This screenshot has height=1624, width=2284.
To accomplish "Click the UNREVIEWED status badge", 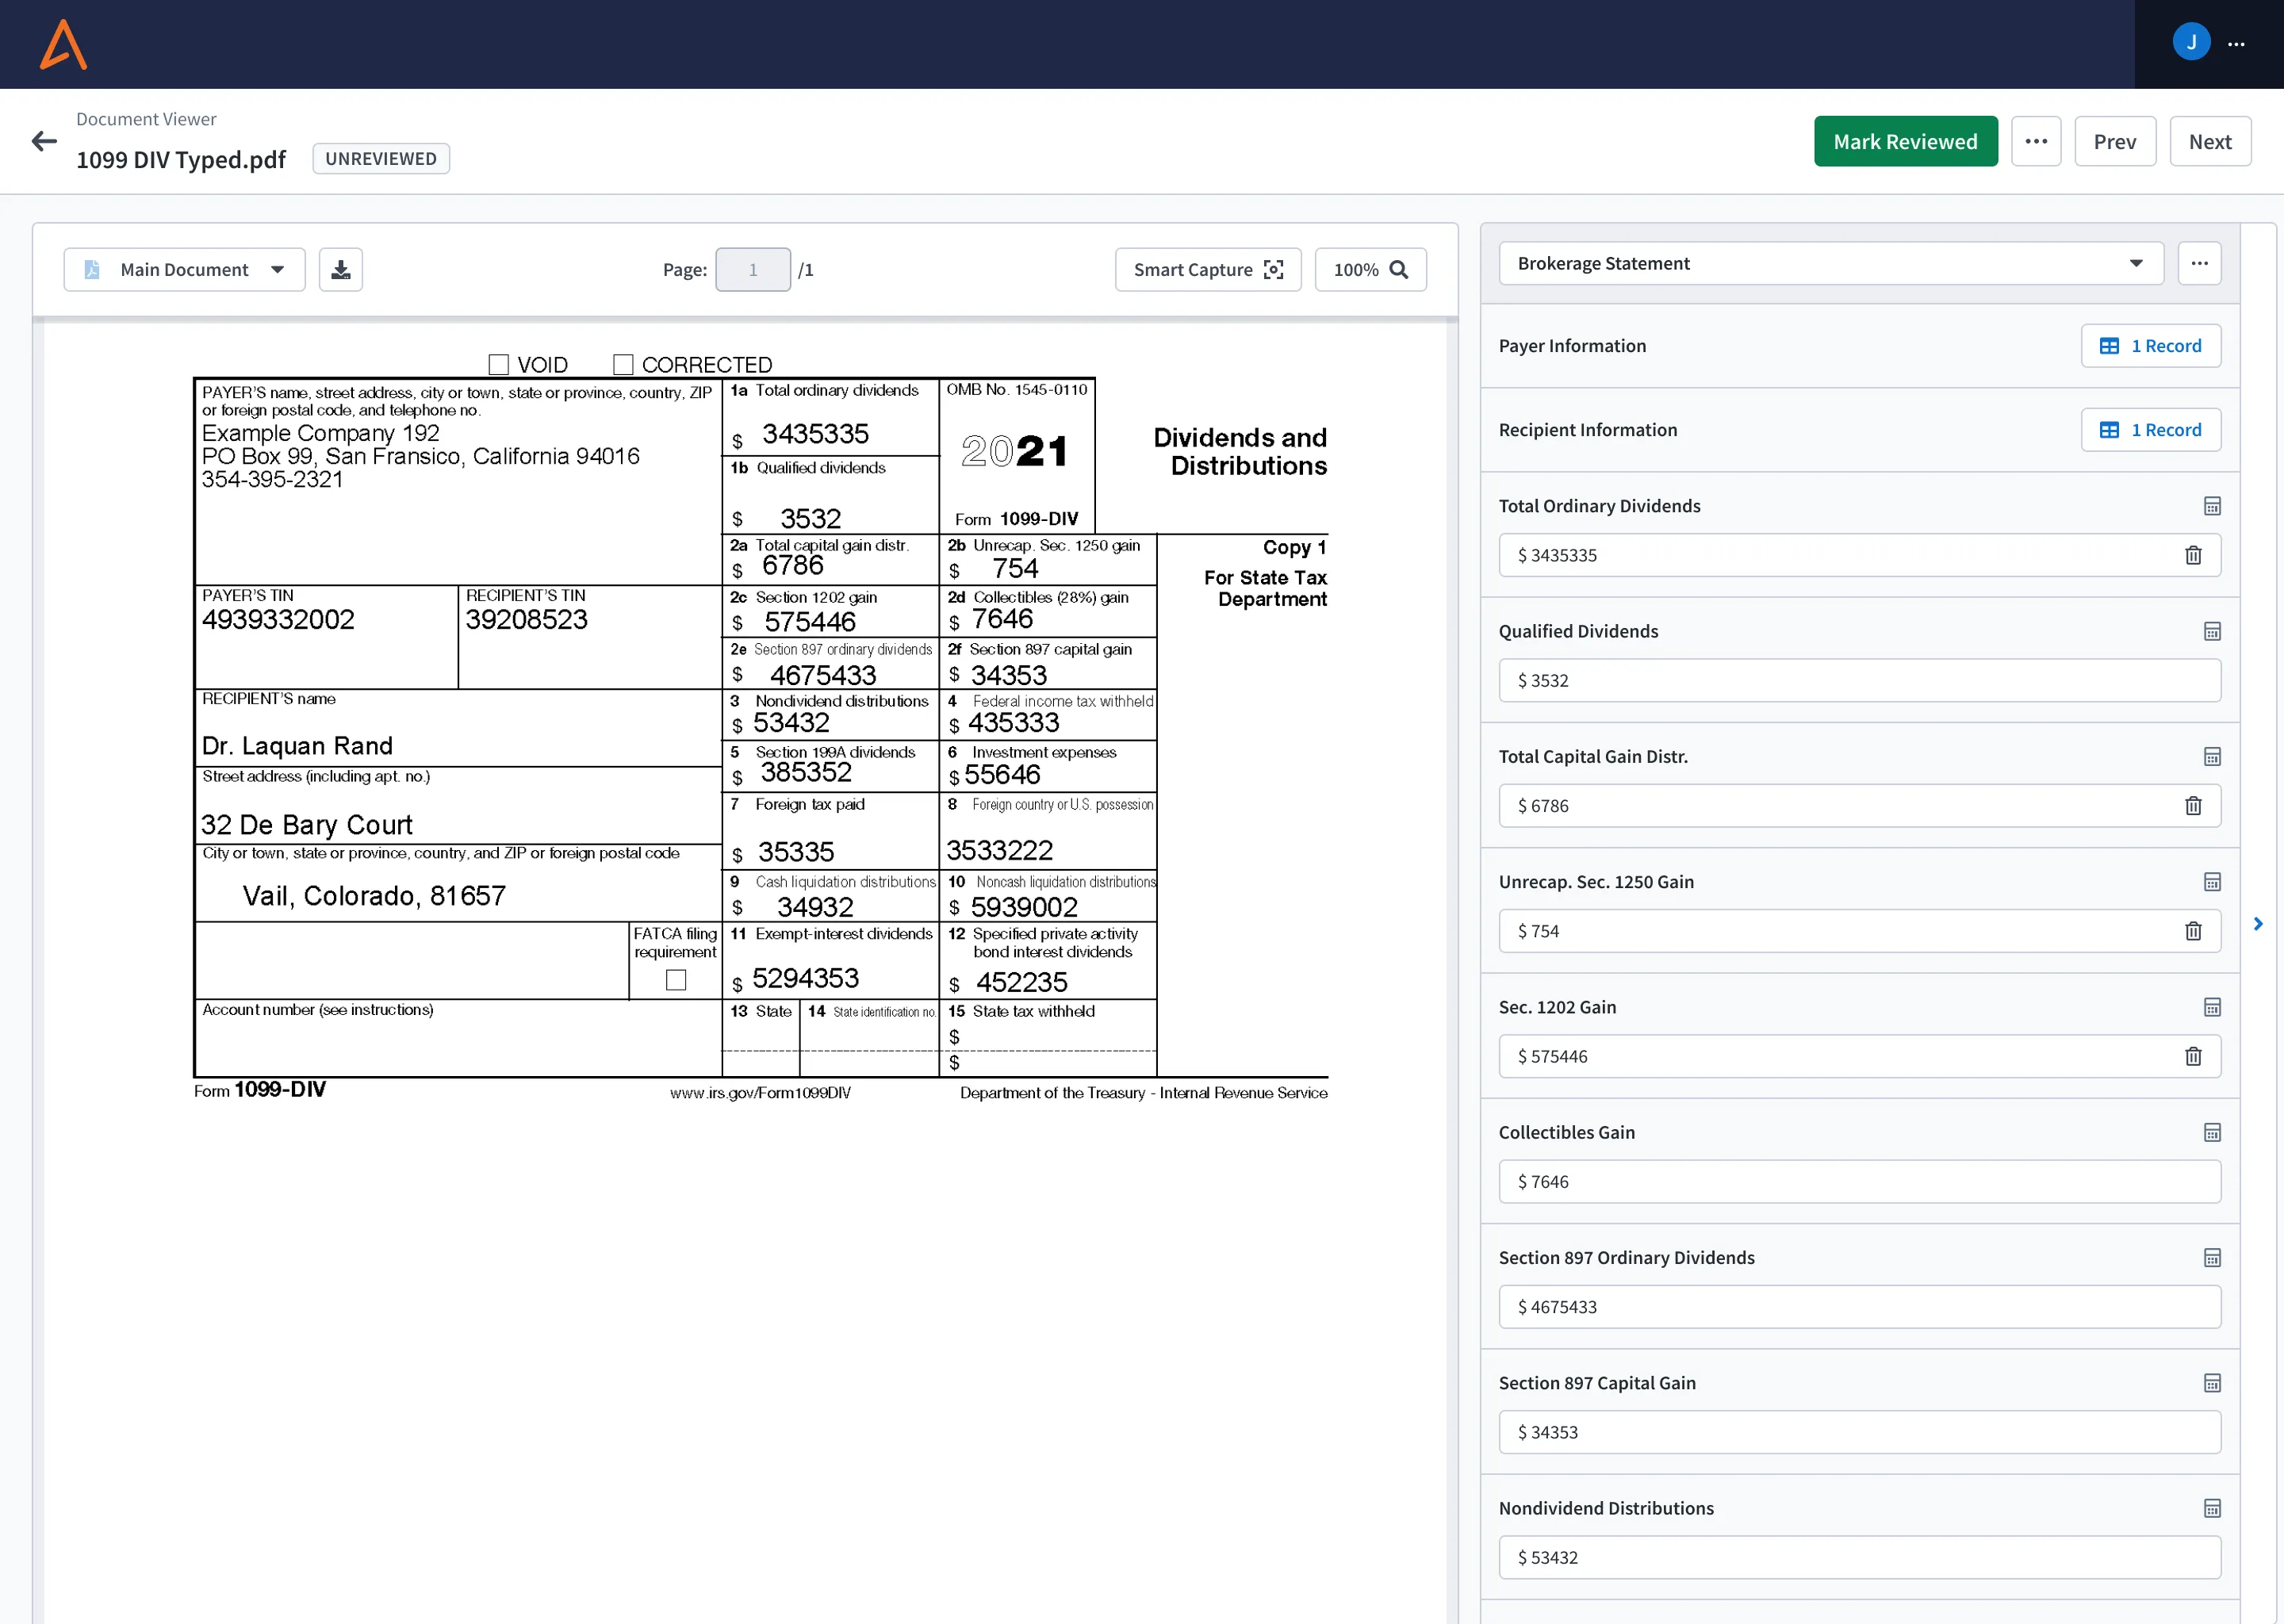I will [x=381, y=159].
